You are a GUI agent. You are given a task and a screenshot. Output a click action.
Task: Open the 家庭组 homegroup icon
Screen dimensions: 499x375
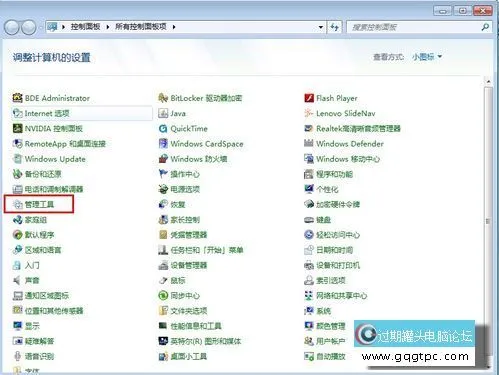[17, 220]
